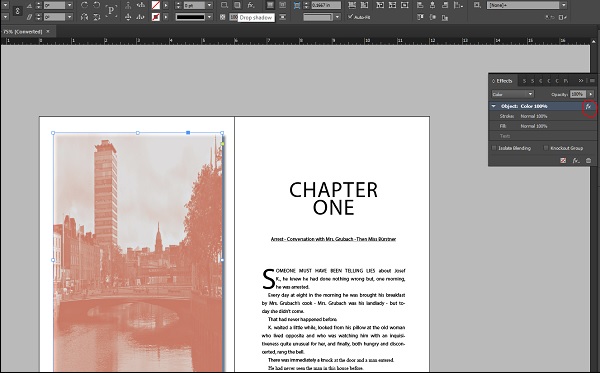Image resolution: width=600 pixels, height=373 pixels.
Task: Open the shear angle dropdown
Action: pyautogui.click(x=69, y=17)
